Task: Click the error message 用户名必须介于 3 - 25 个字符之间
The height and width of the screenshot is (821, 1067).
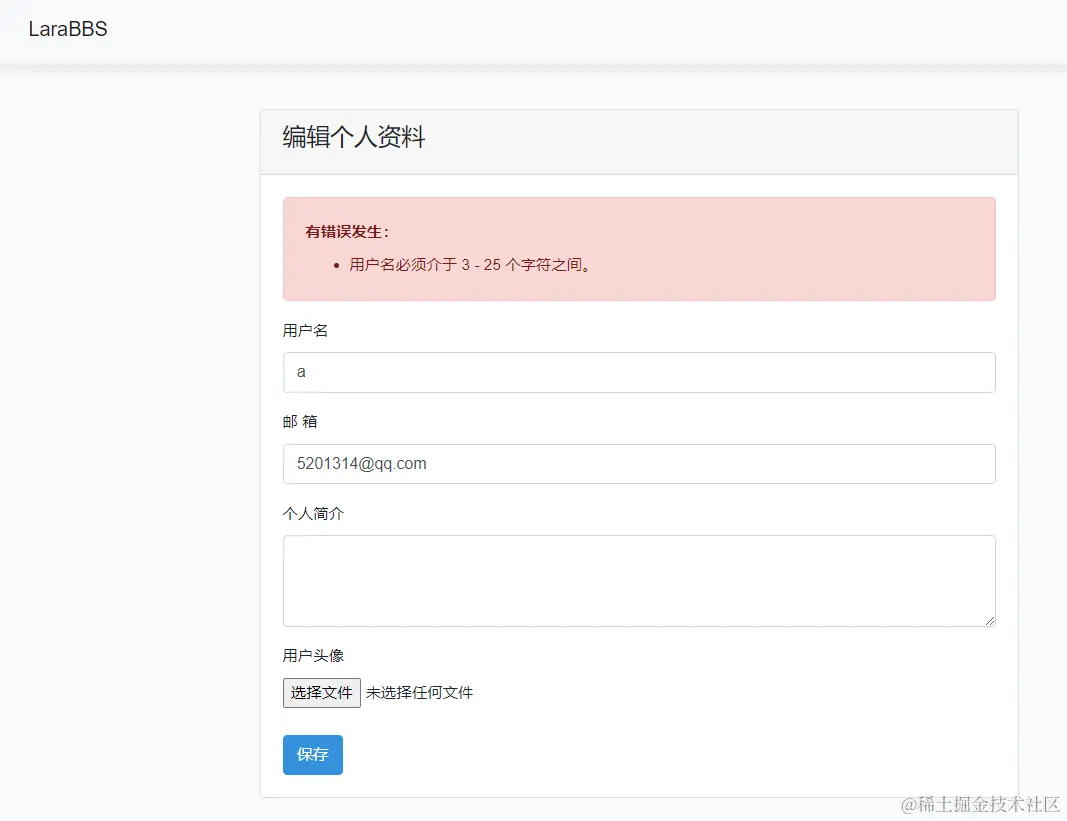Action: click(470, 265)
